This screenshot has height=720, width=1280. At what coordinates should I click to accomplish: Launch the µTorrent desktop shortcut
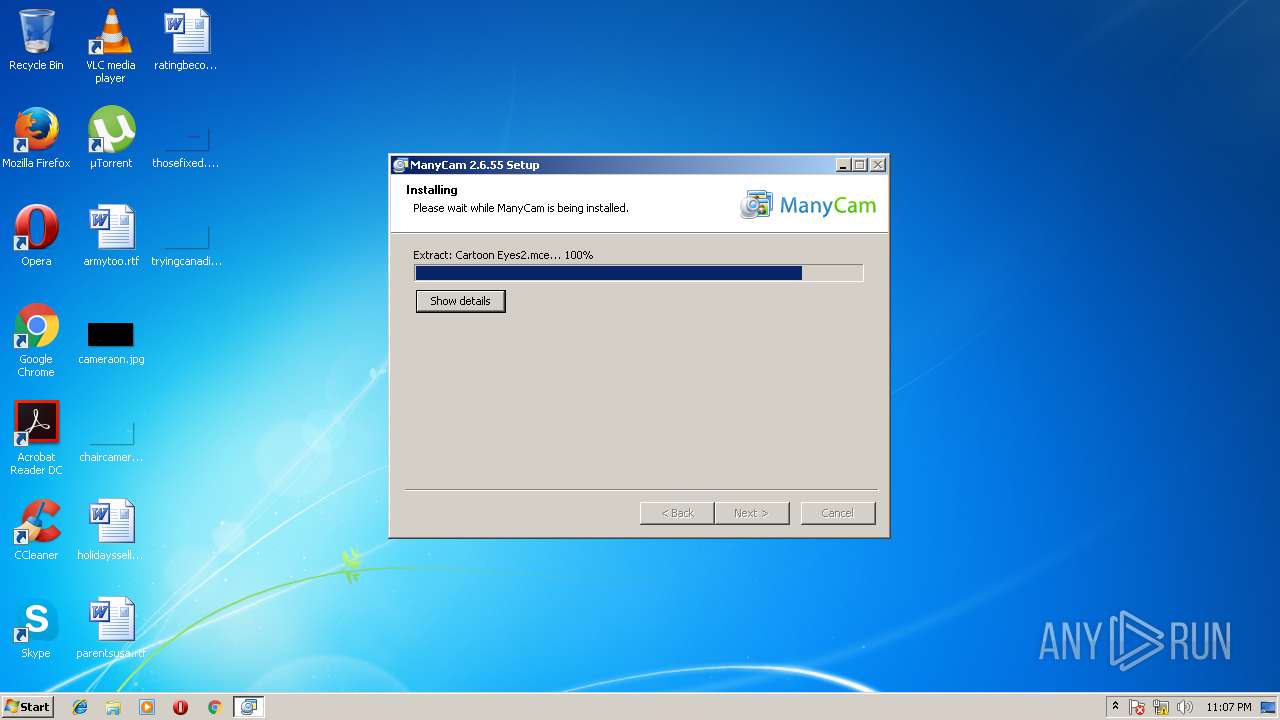pyautogui.click(x=110, y=138)
